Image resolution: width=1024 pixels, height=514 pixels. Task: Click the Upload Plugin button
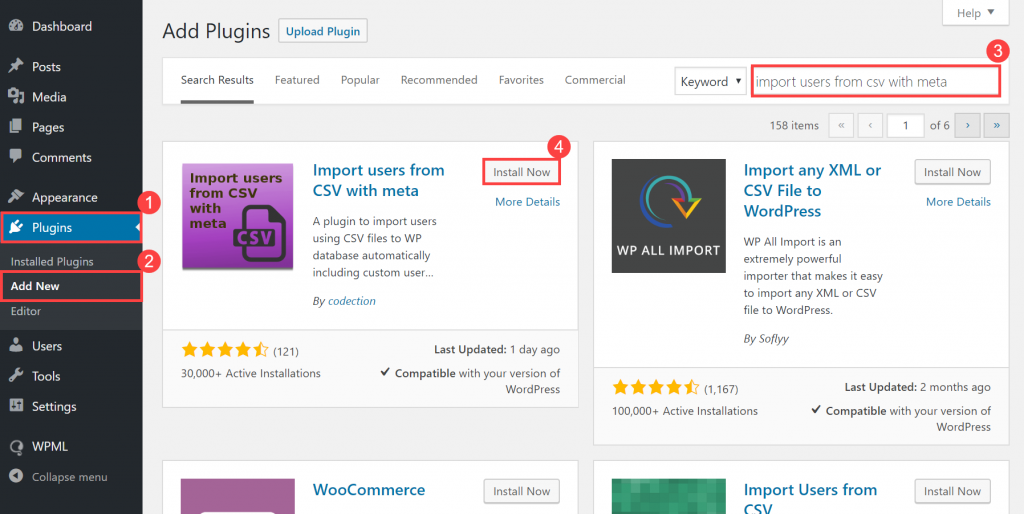coord(323,31)
